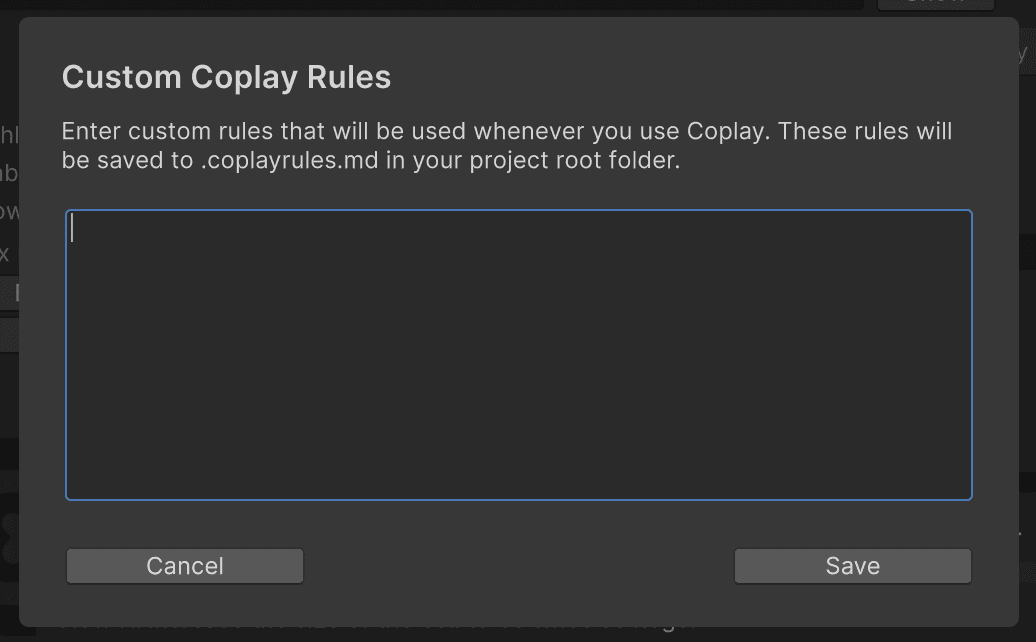Click the blue-highlighted text box border
The height and width of the screenshot is (642, 1036).
[518, 210]
